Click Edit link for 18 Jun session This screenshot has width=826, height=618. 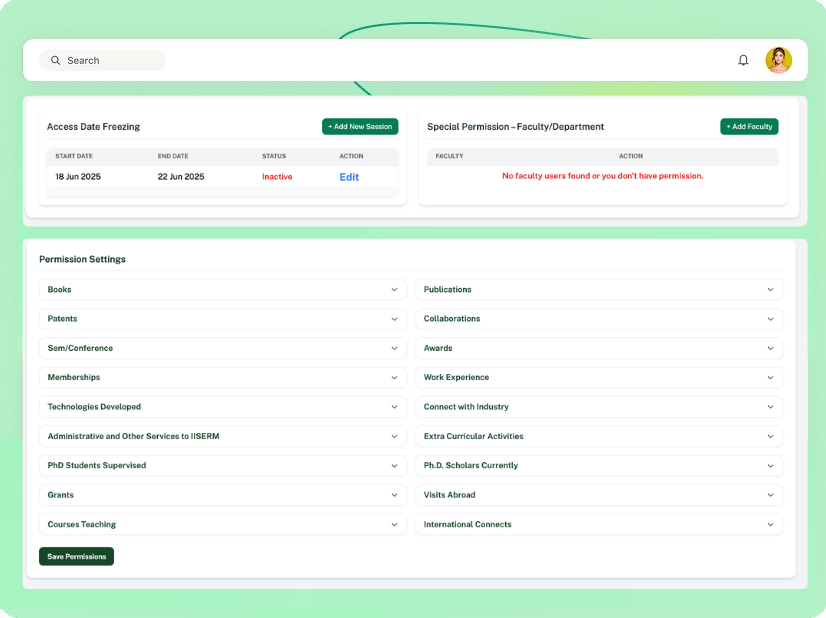coord(349,177)
